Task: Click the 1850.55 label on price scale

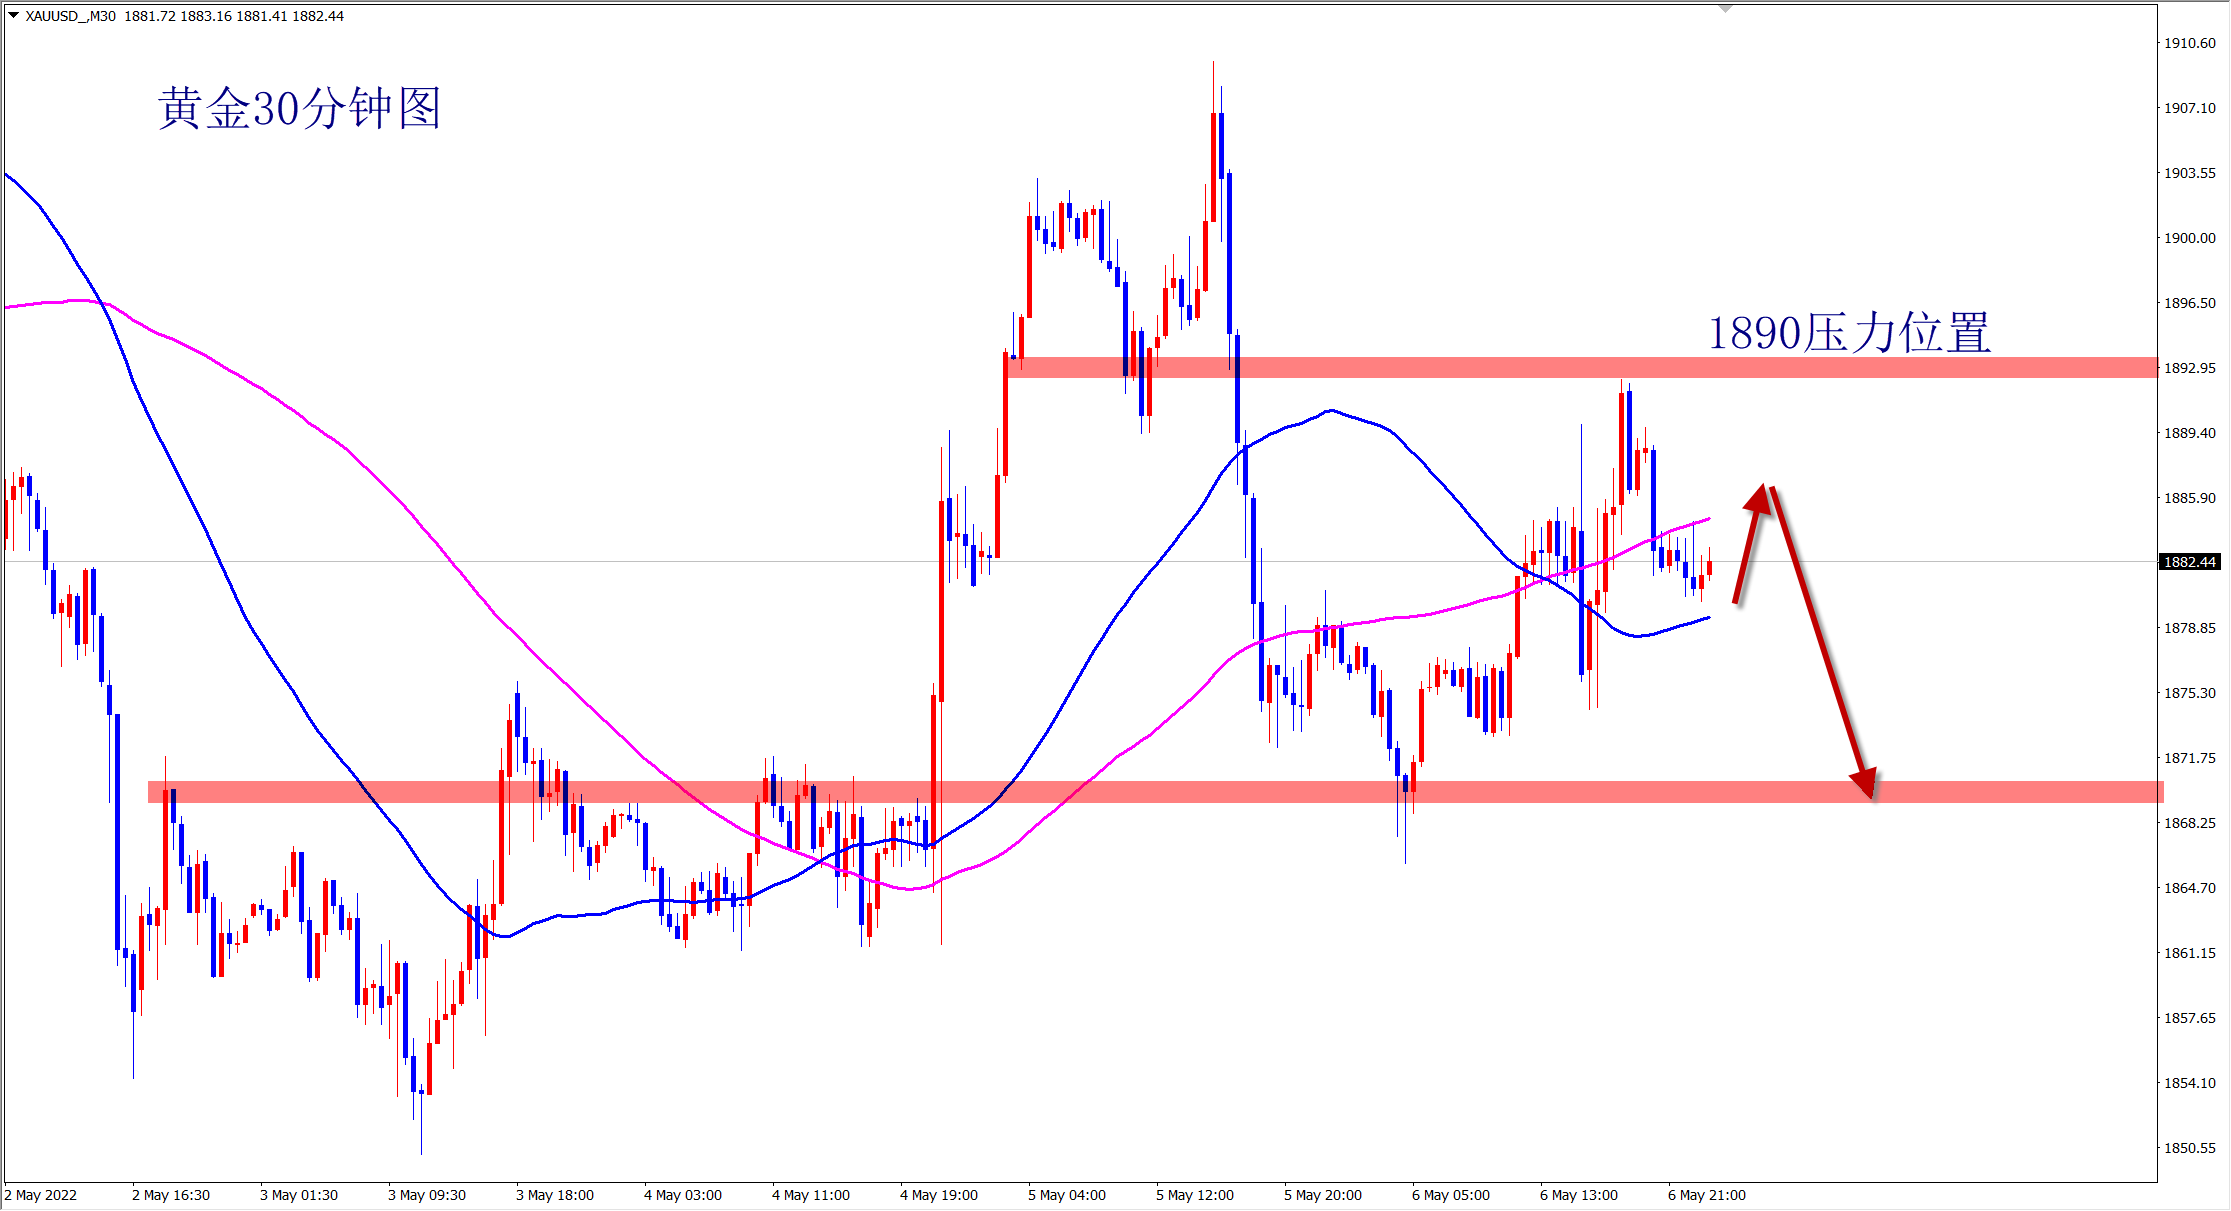Action: click(2189, 1148)
